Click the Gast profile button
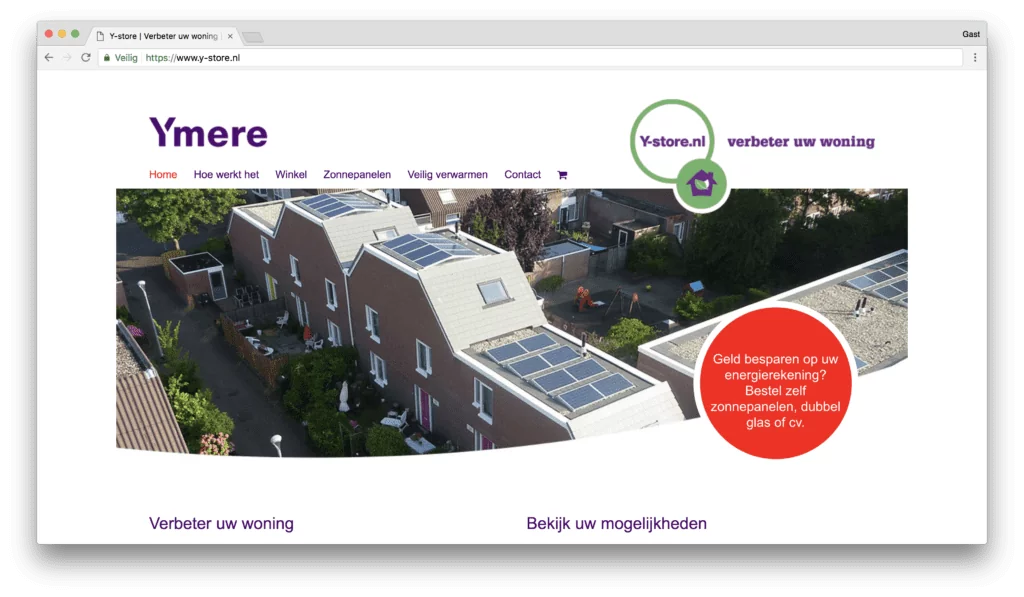This screenshot has width=1024, height=597. 970,34
